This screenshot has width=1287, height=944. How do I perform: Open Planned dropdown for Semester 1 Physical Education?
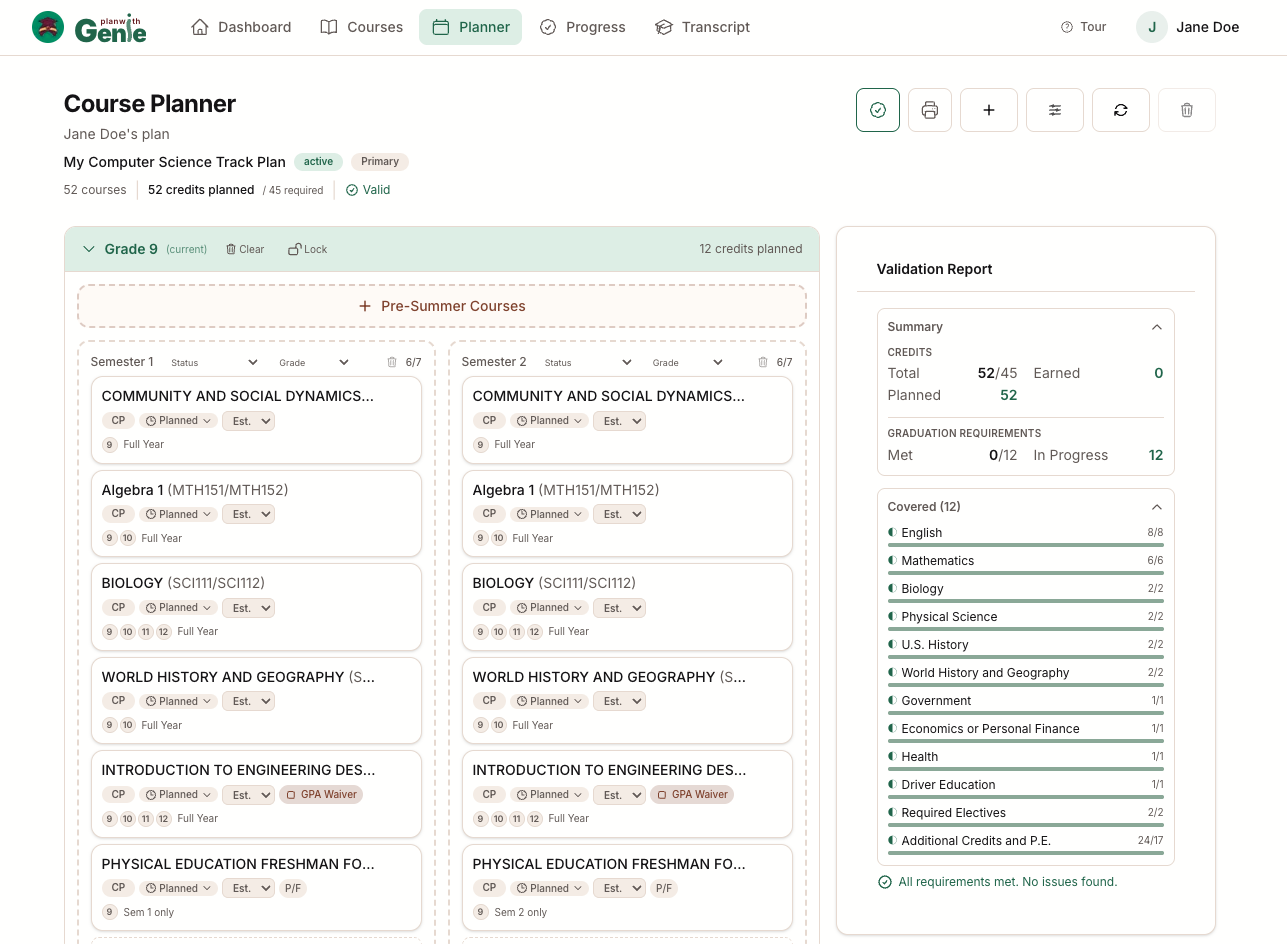(178, 888)
